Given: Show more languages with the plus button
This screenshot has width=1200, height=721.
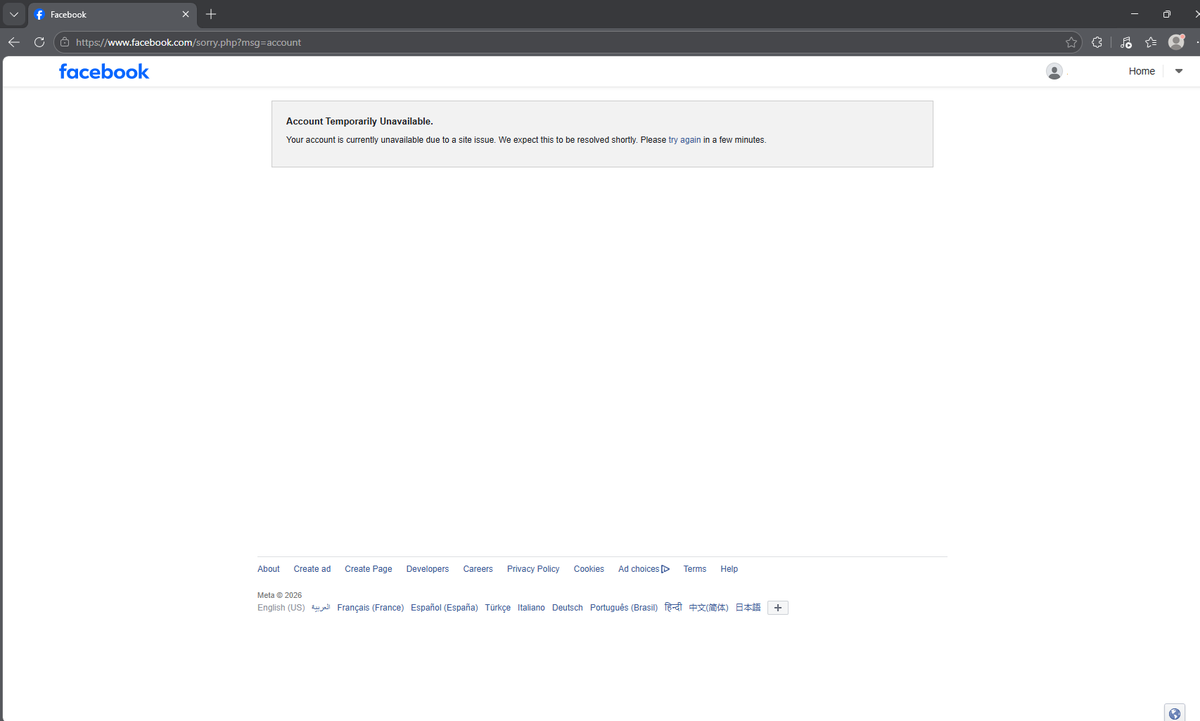Looking at the screenshot, I should [x=778, y=608].
